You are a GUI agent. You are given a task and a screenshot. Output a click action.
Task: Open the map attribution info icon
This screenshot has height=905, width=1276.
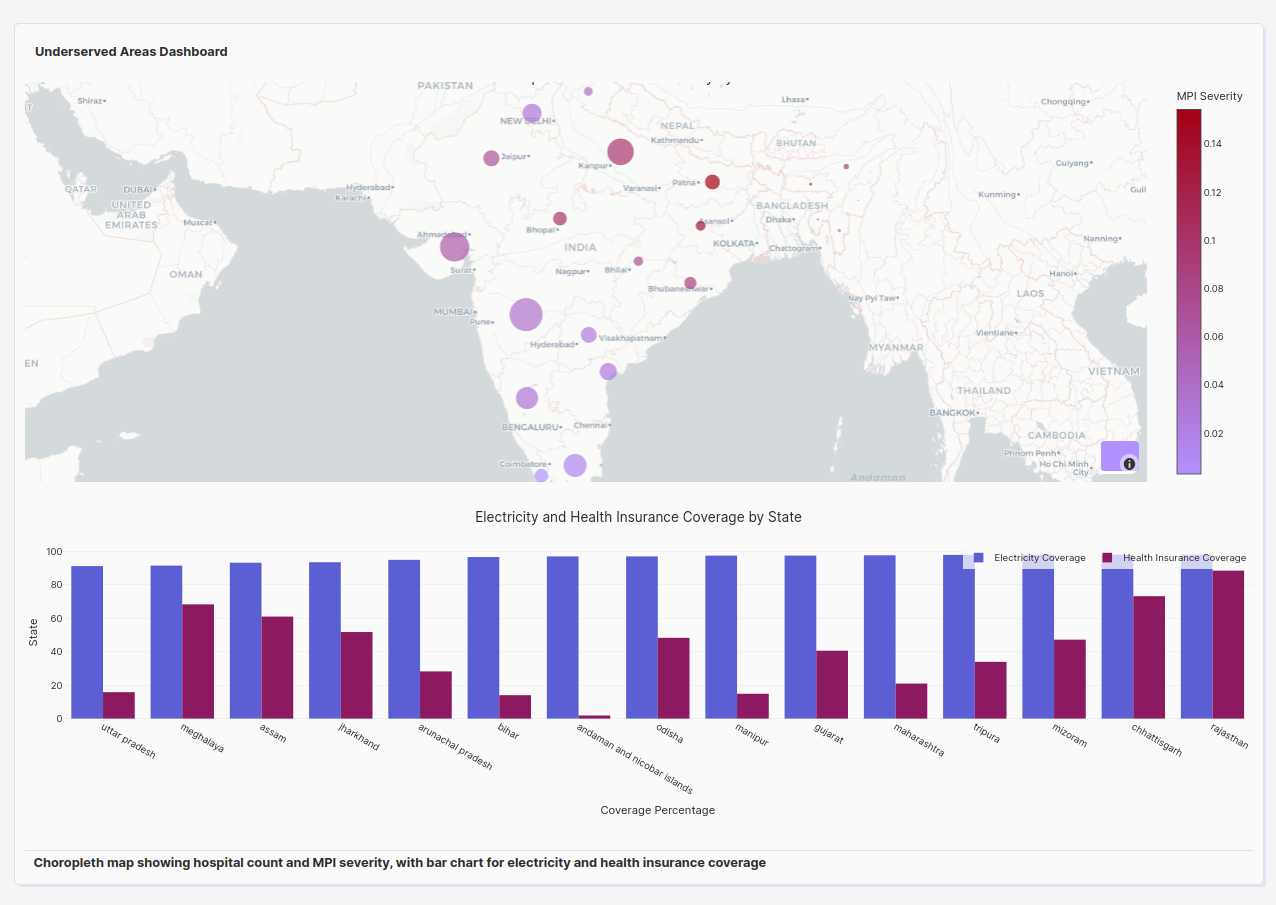(x=1129, y=464)
